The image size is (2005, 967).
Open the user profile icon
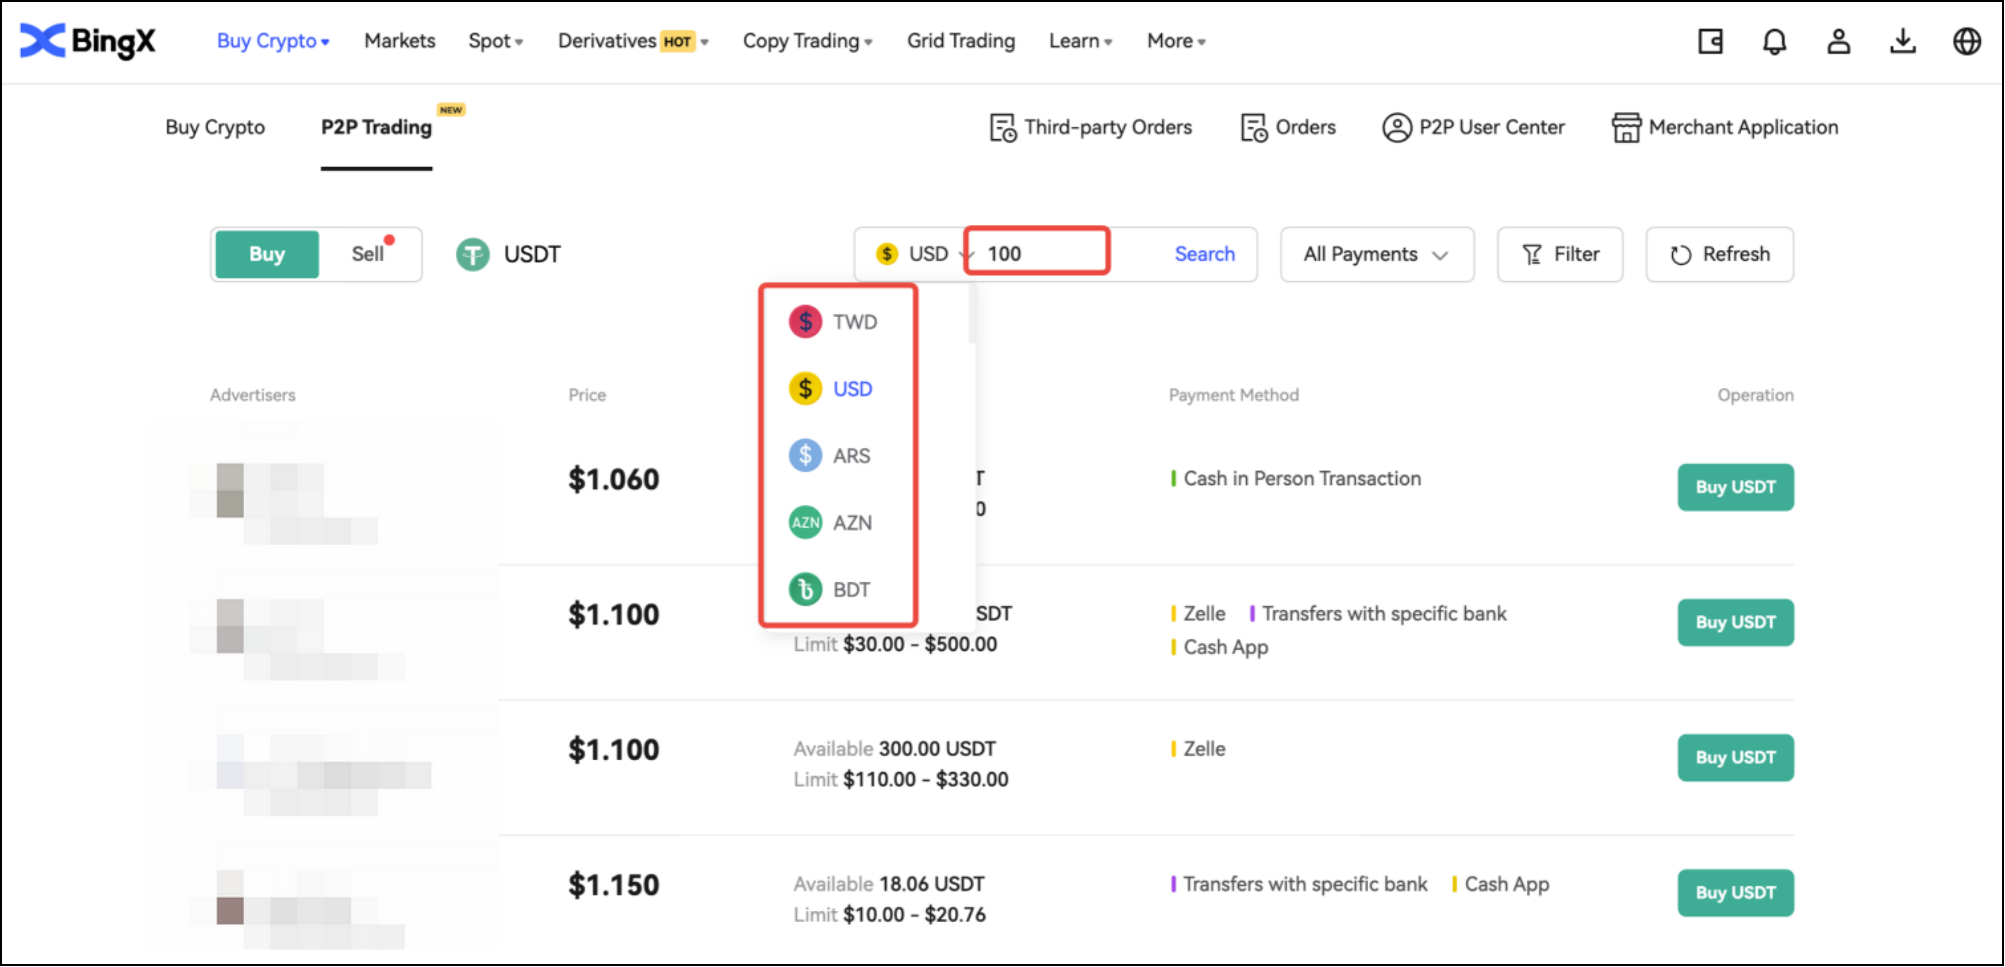tap(1838, 41)
